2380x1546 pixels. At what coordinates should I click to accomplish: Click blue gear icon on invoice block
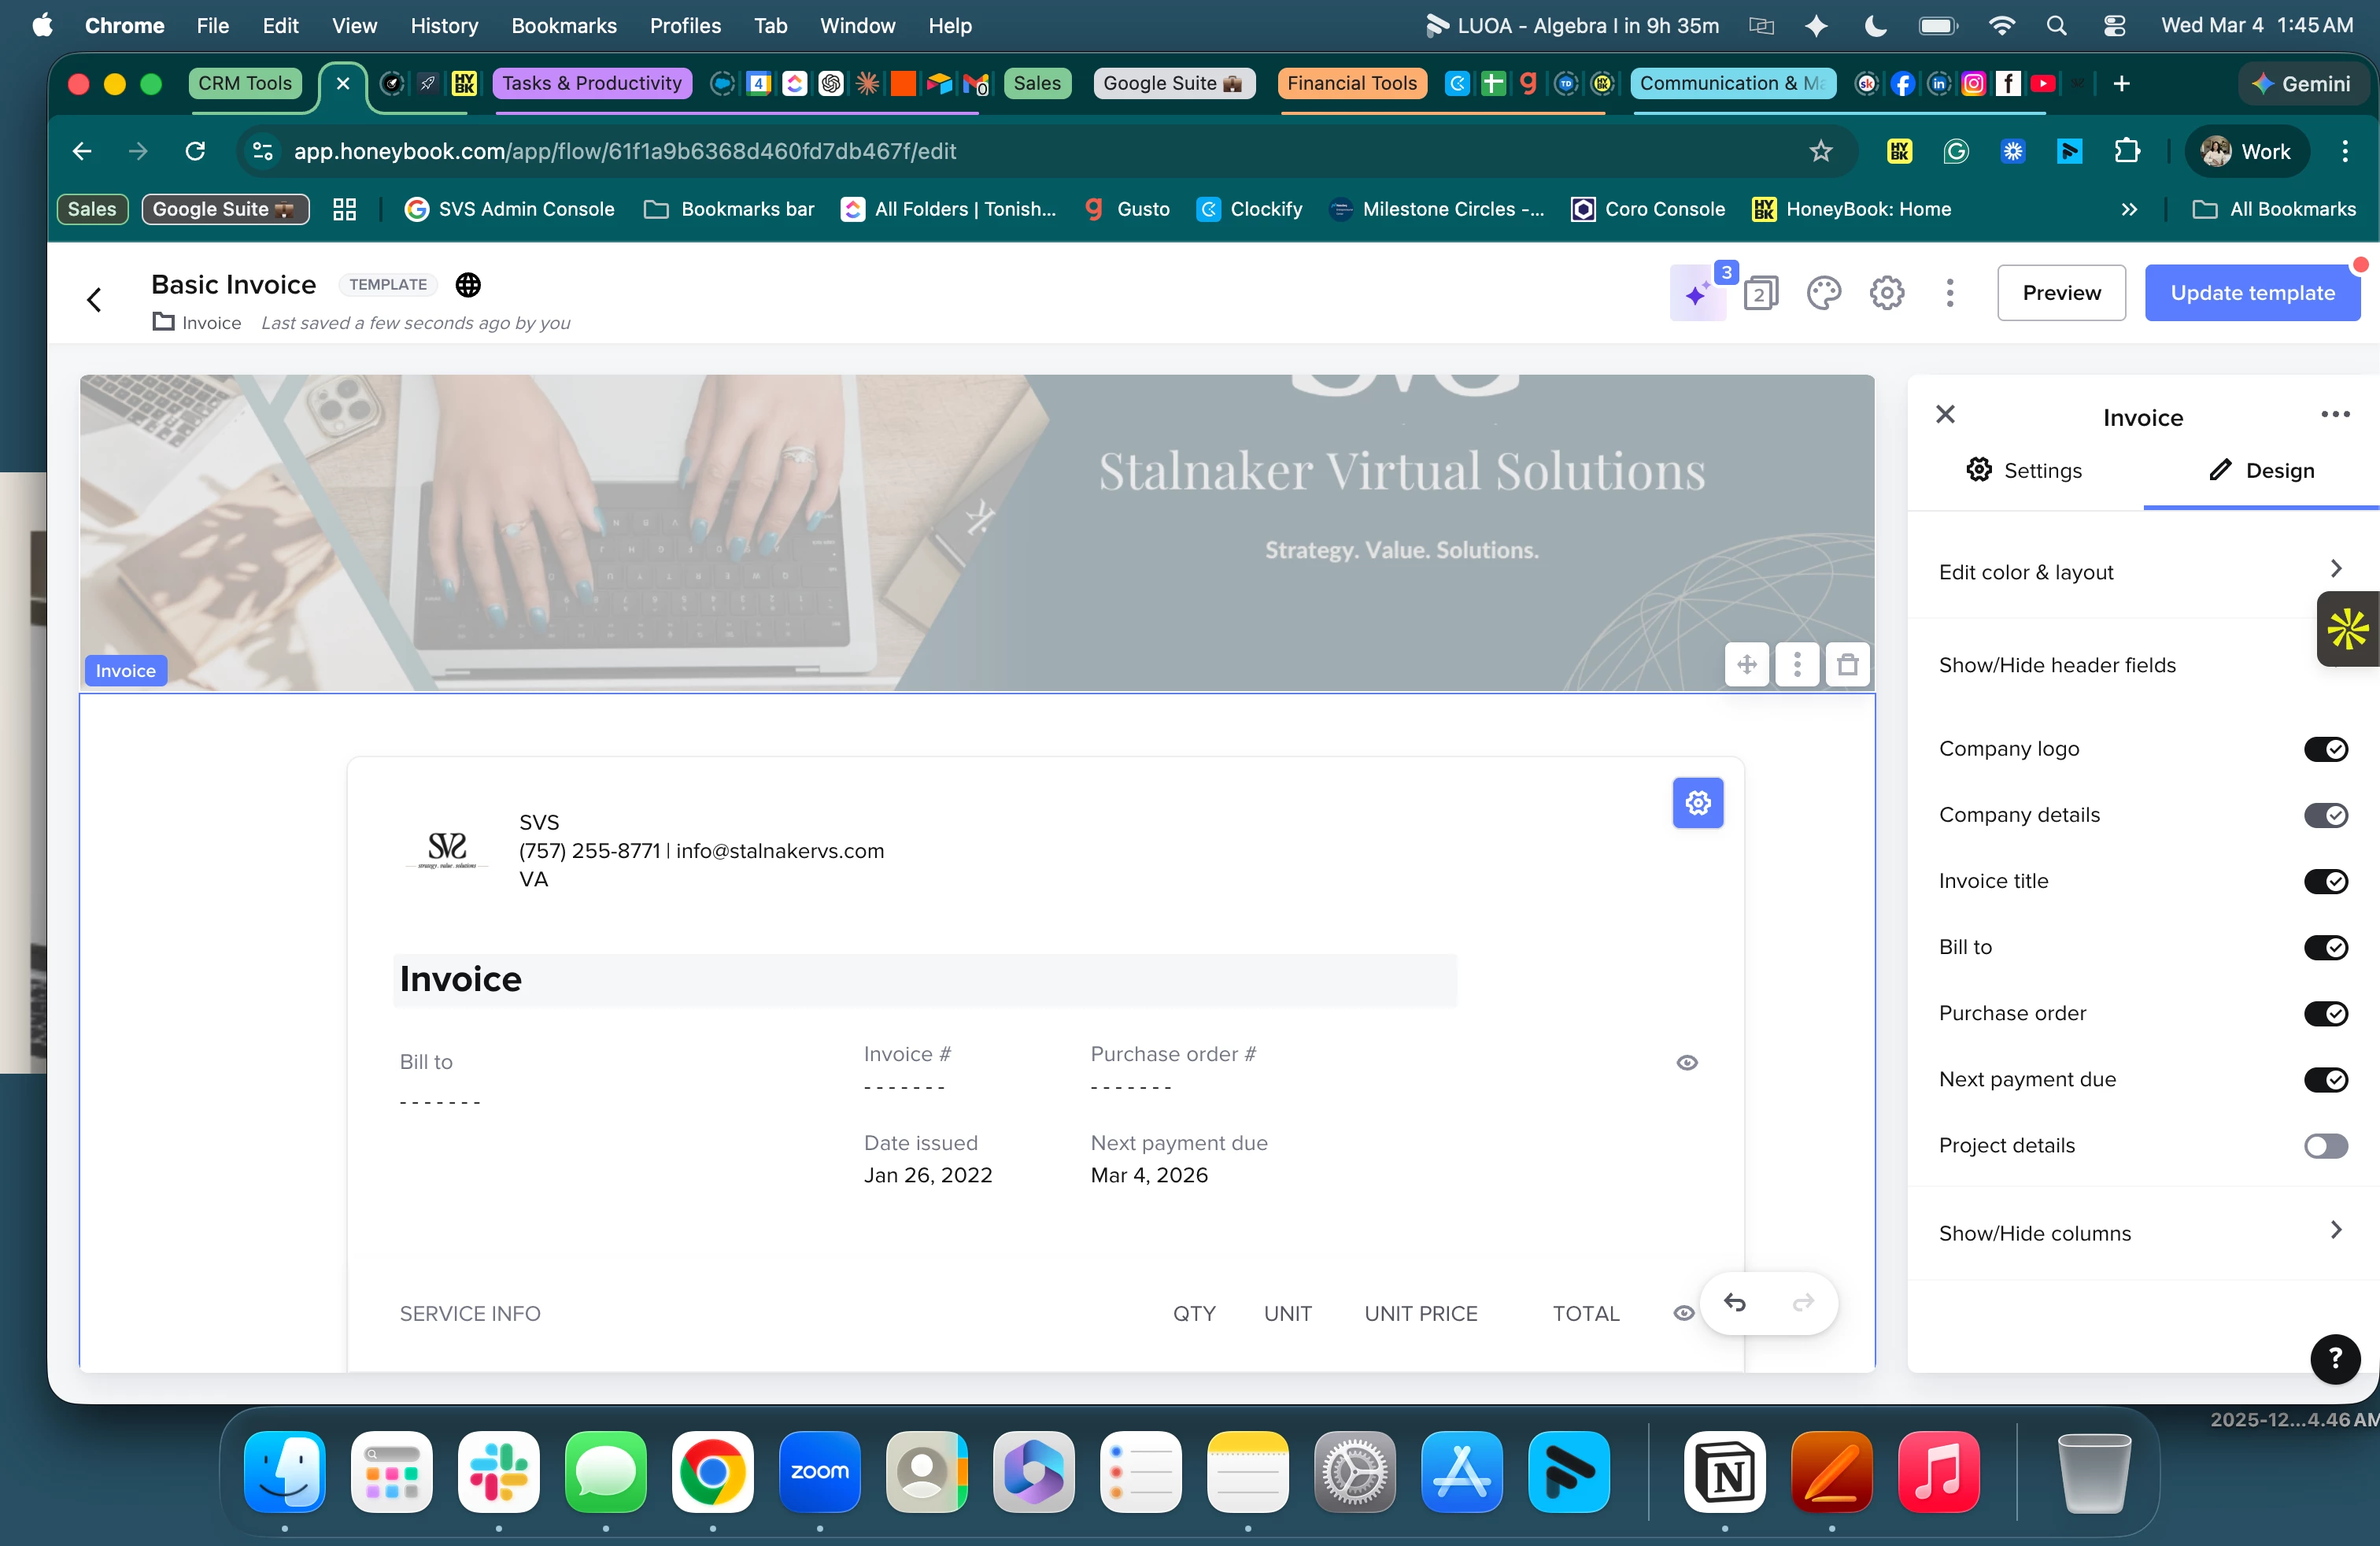(x=1697, y=802)
